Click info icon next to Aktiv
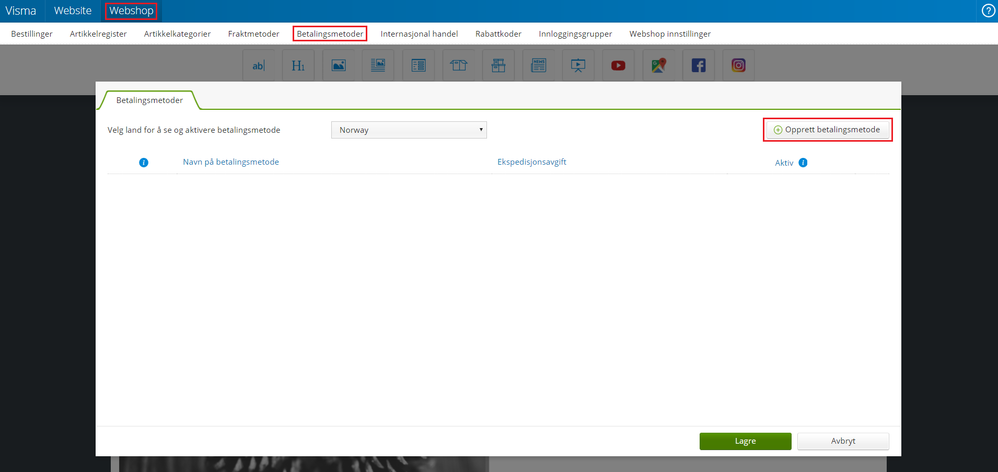Viewport: 998px width, 472px height. [x=803, y=163]
